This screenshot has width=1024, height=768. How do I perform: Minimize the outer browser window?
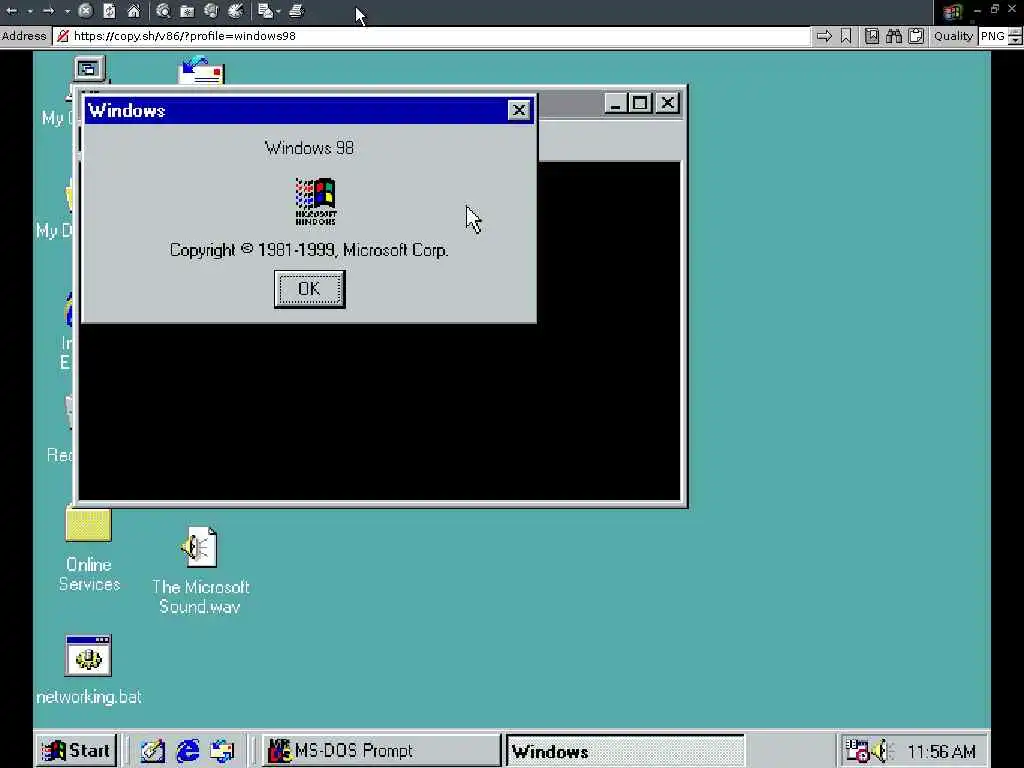977,10
